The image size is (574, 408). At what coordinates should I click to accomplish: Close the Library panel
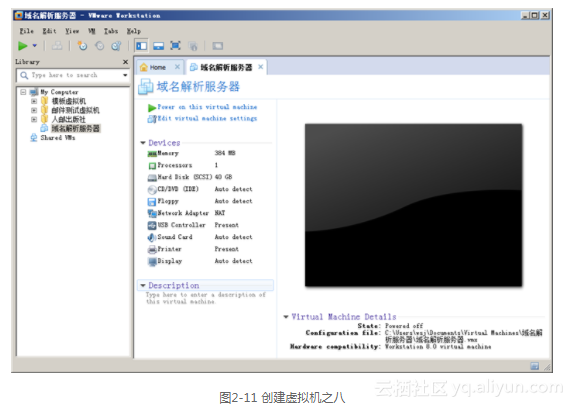click(125, 62)
